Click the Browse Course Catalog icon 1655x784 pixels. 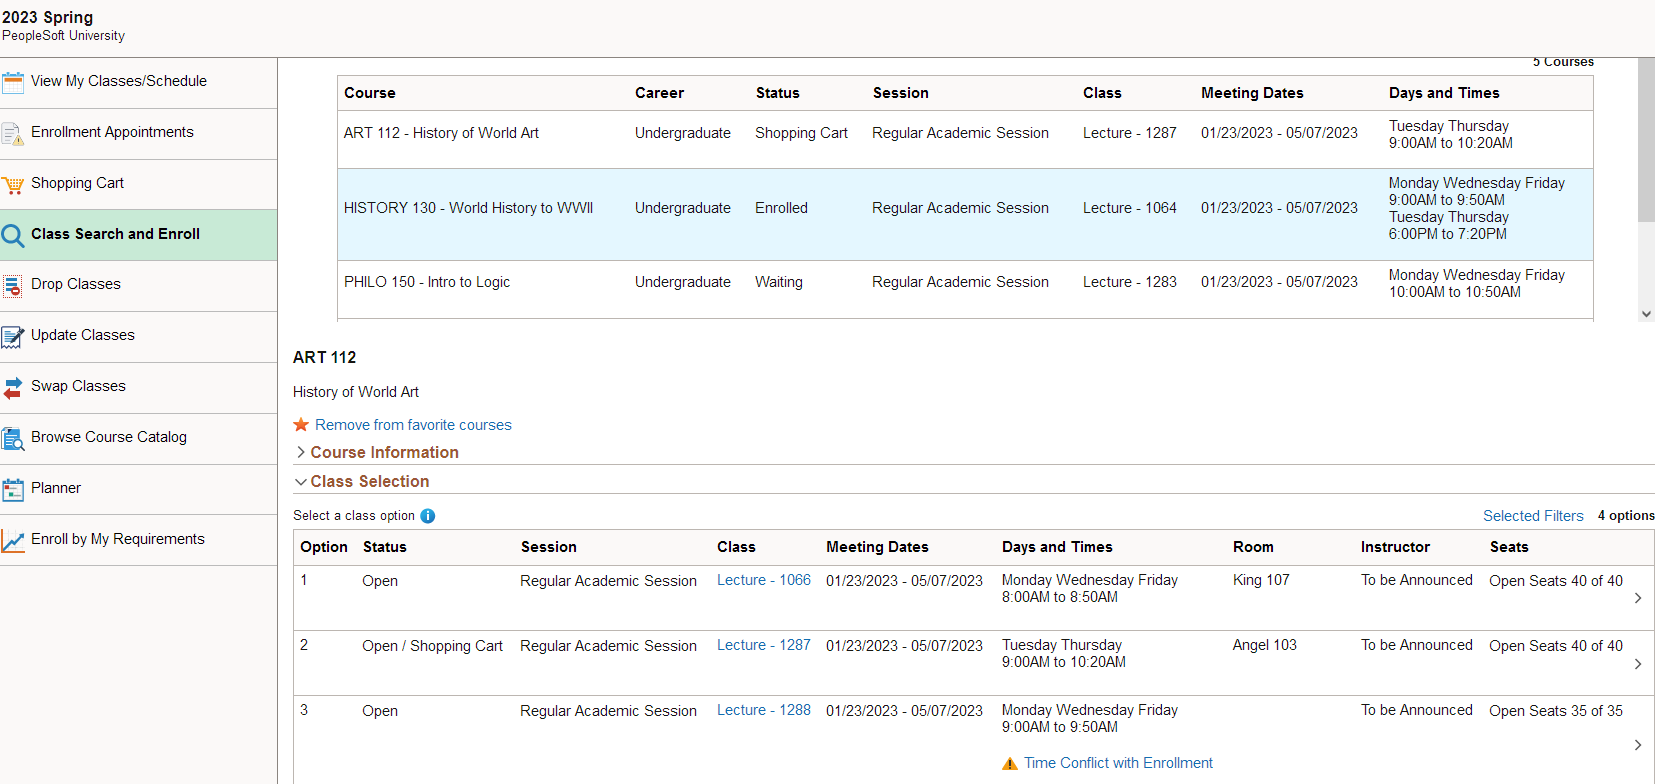pyautogui.click(x=13, y=439)
